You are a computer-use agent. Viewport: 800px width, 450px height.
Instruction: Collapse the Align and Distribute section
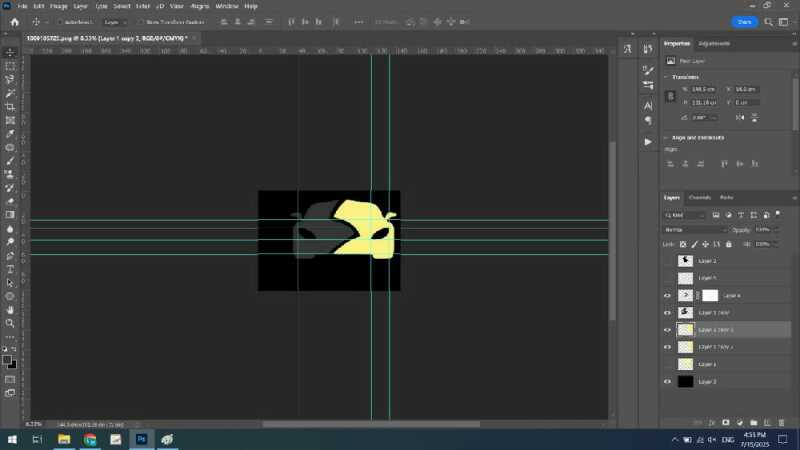tap(666, 138)
